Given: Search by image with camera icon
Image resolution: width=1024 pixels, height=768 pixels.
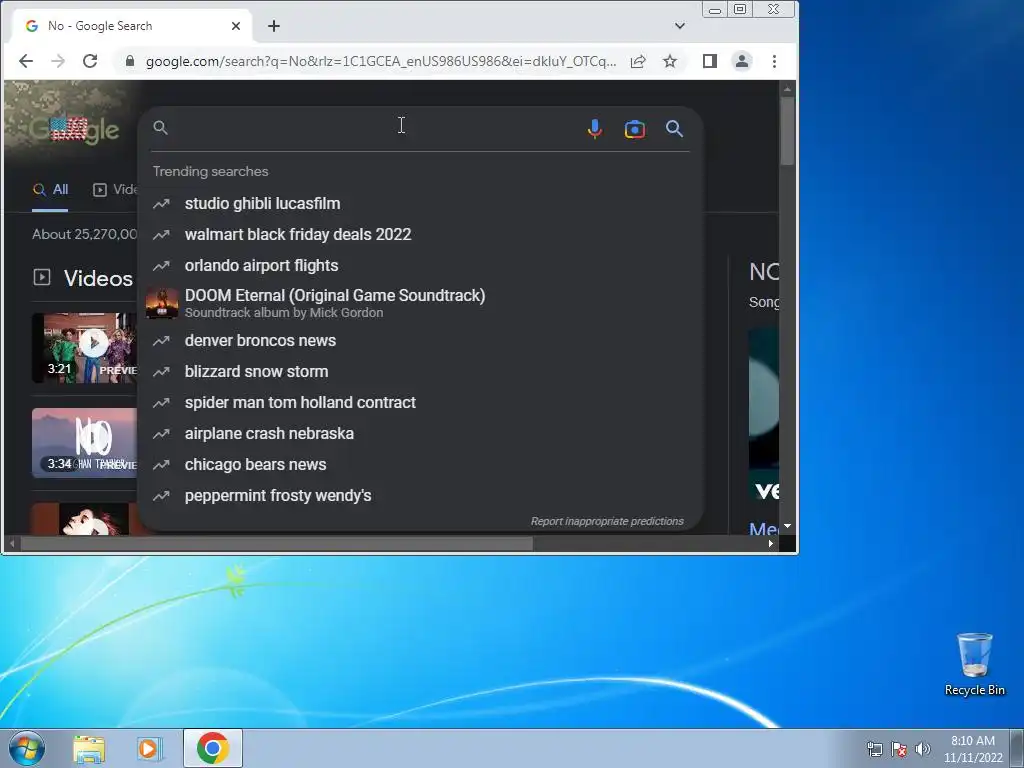Looking at the screenshot, I should pos(635,129).
